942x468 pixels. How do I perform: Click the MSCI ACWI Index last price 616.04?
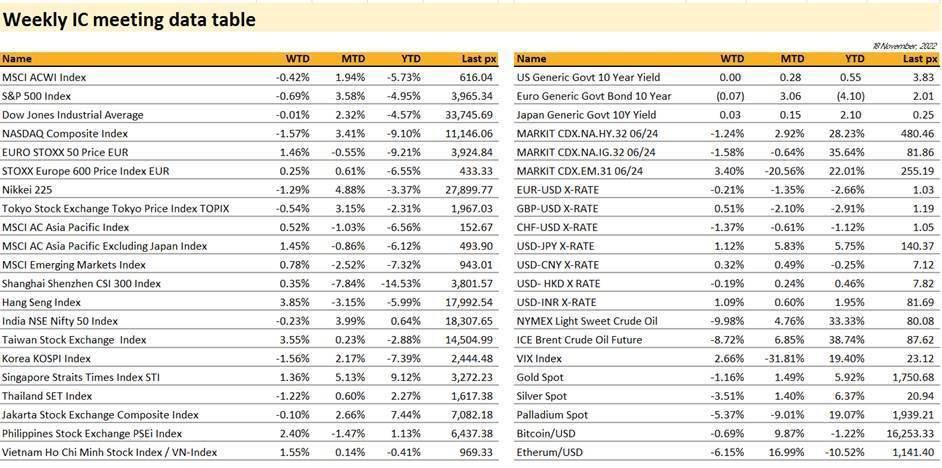[x=477, y=78]
